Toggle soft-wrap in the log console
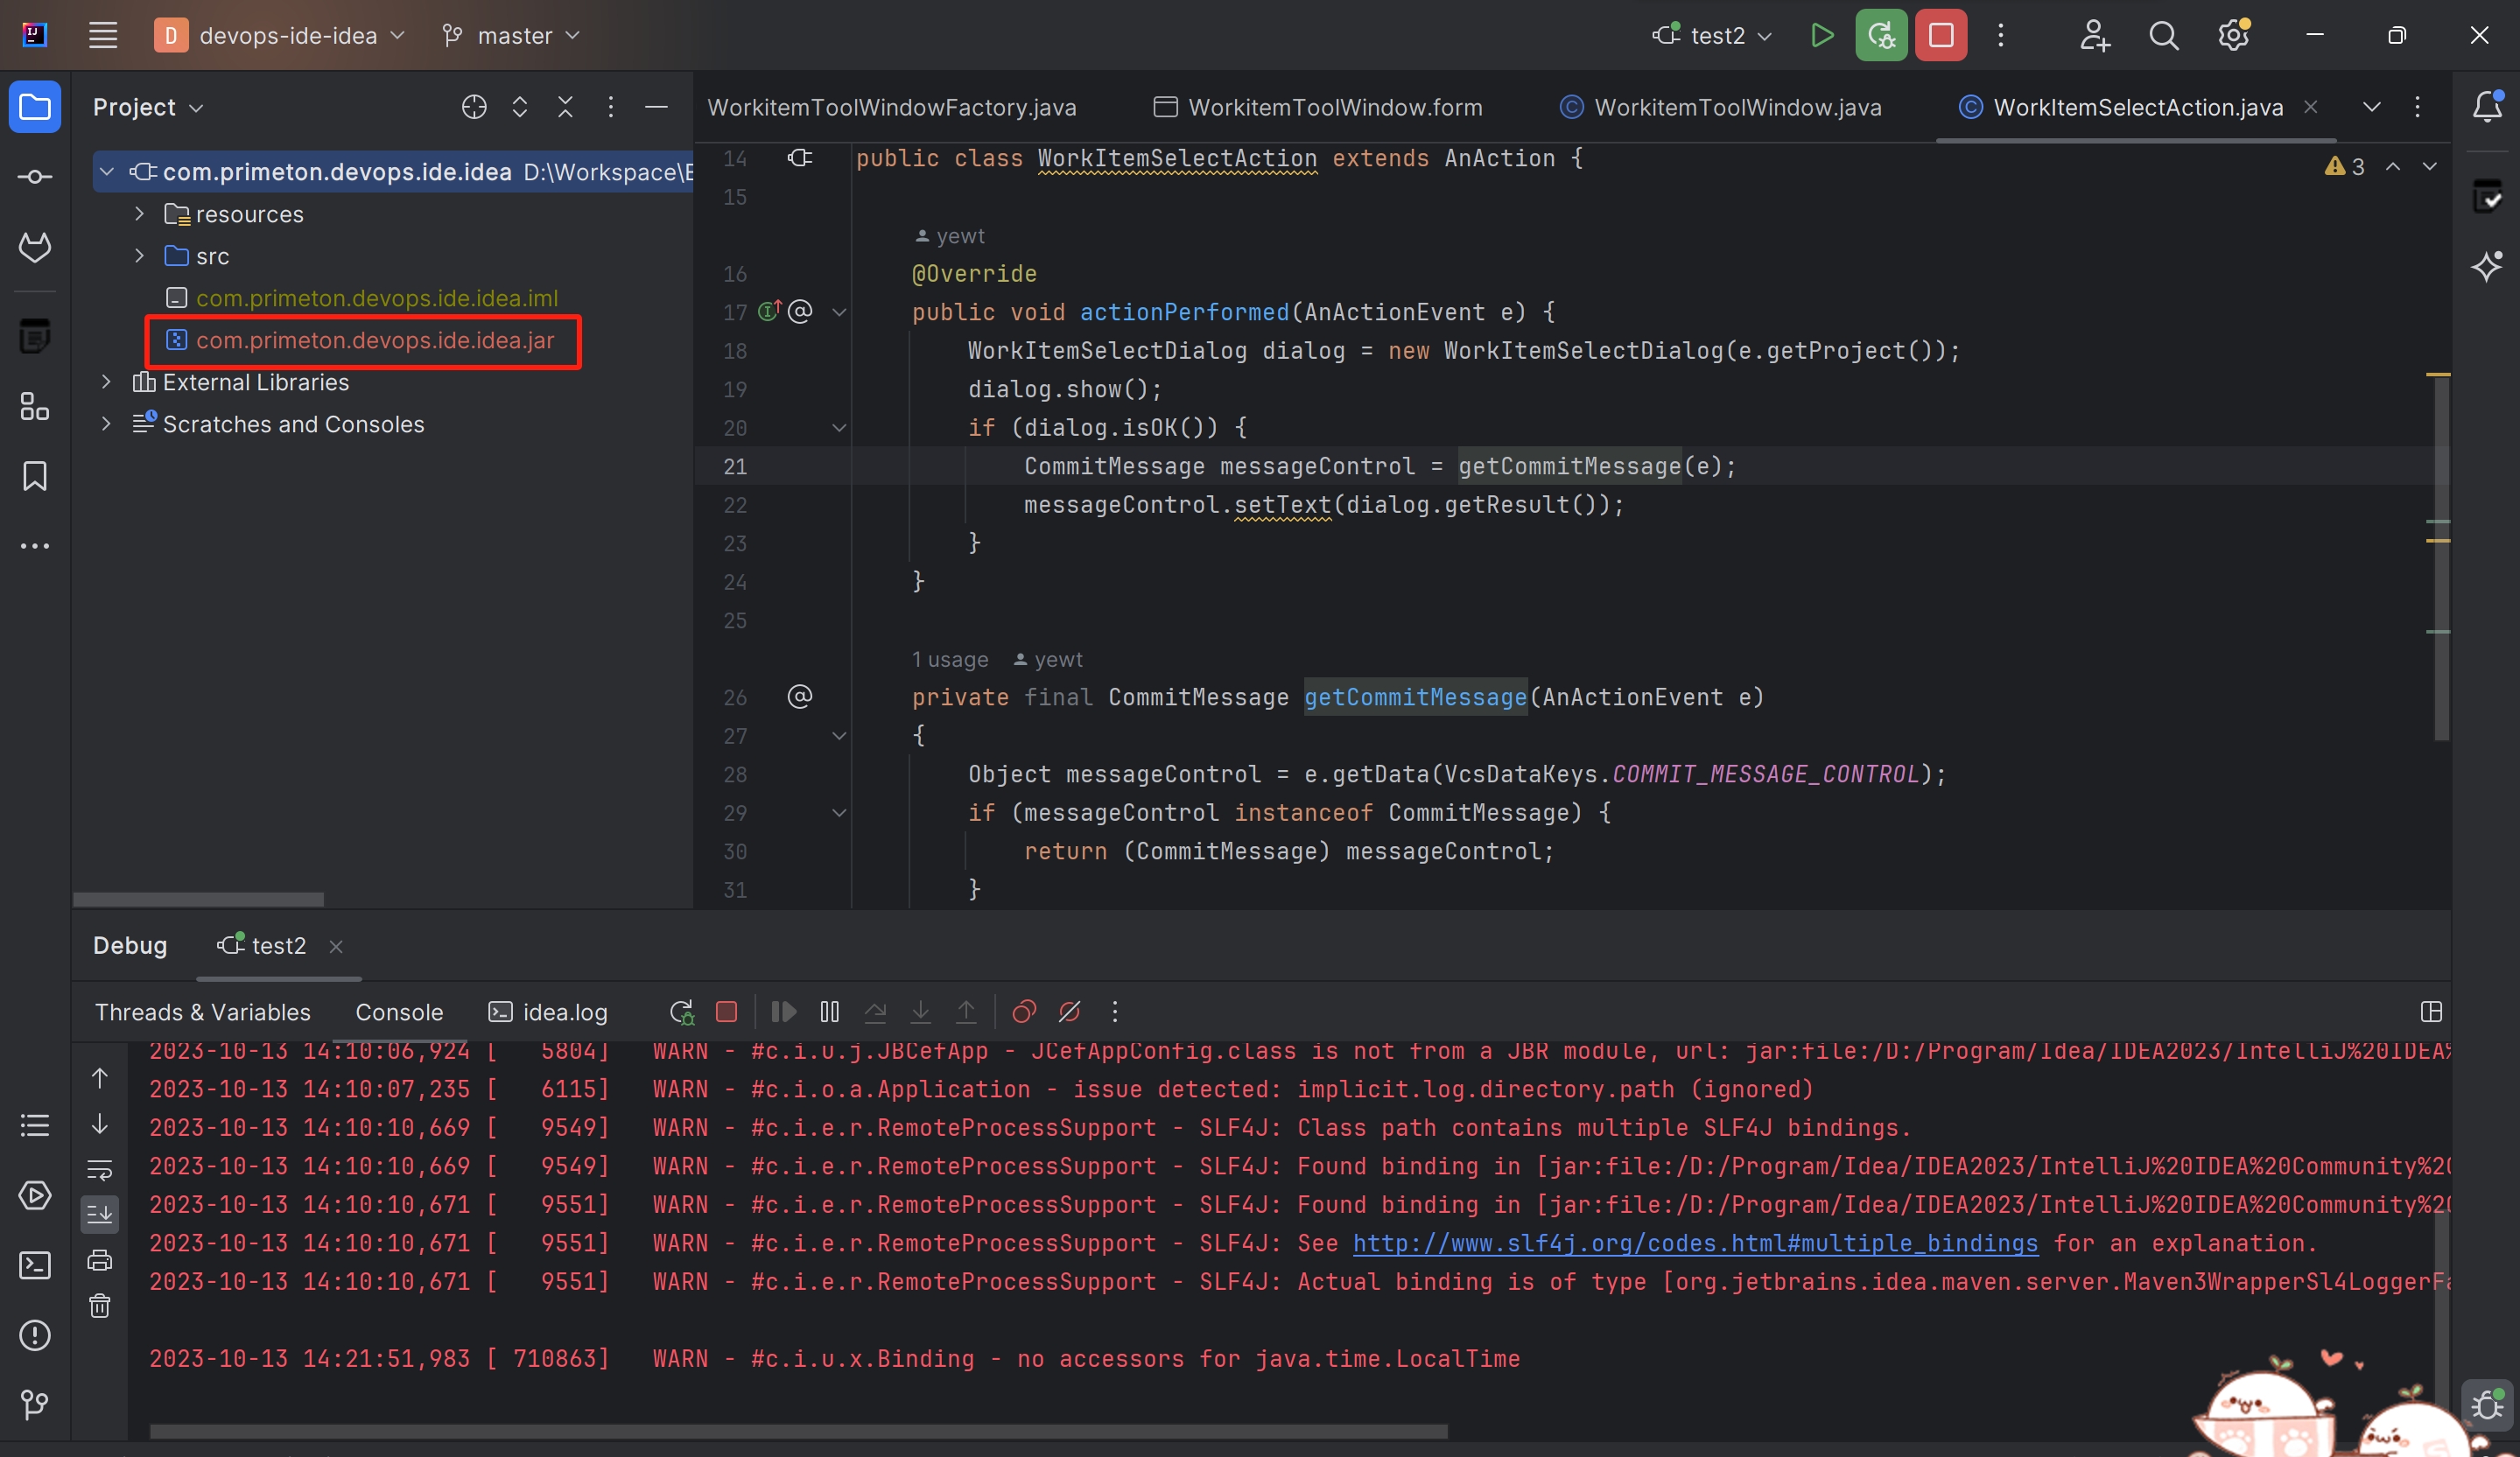The height and width of the screenshot is (1457, 2520). [x=100, y=1170]
